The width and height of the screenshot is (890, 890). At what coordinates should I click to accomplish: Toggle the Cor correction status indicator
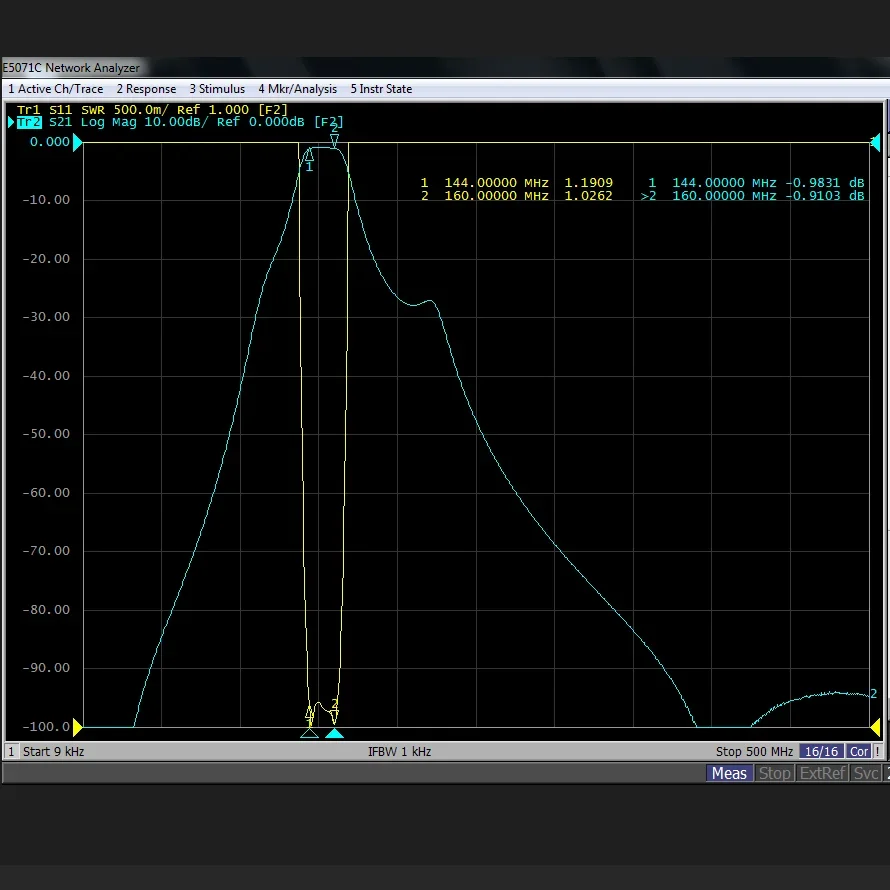tap(858, 751)
